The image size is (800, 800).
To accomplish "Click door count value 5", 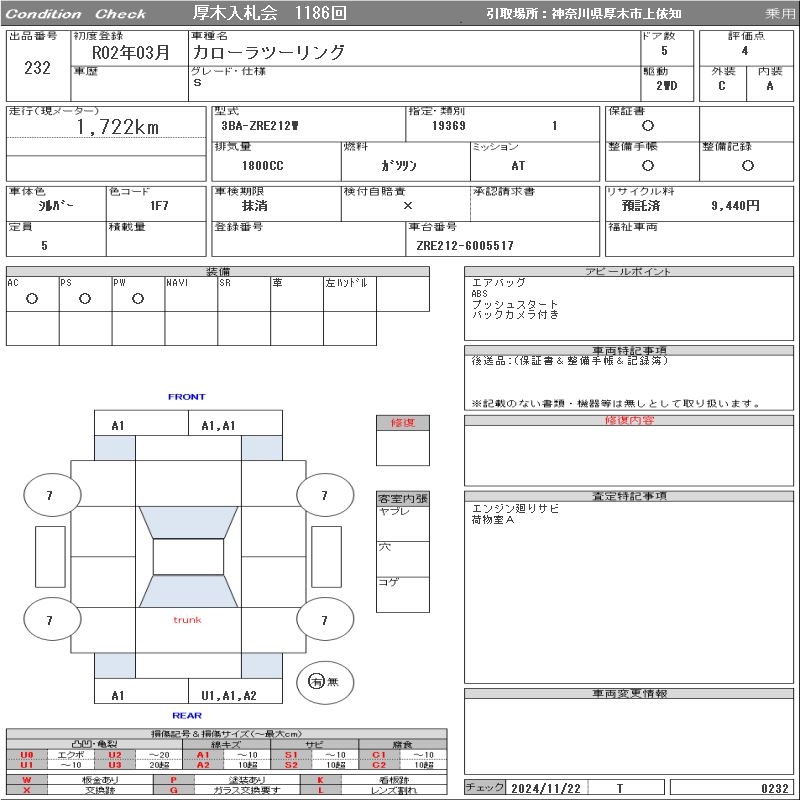I will 664,51.
